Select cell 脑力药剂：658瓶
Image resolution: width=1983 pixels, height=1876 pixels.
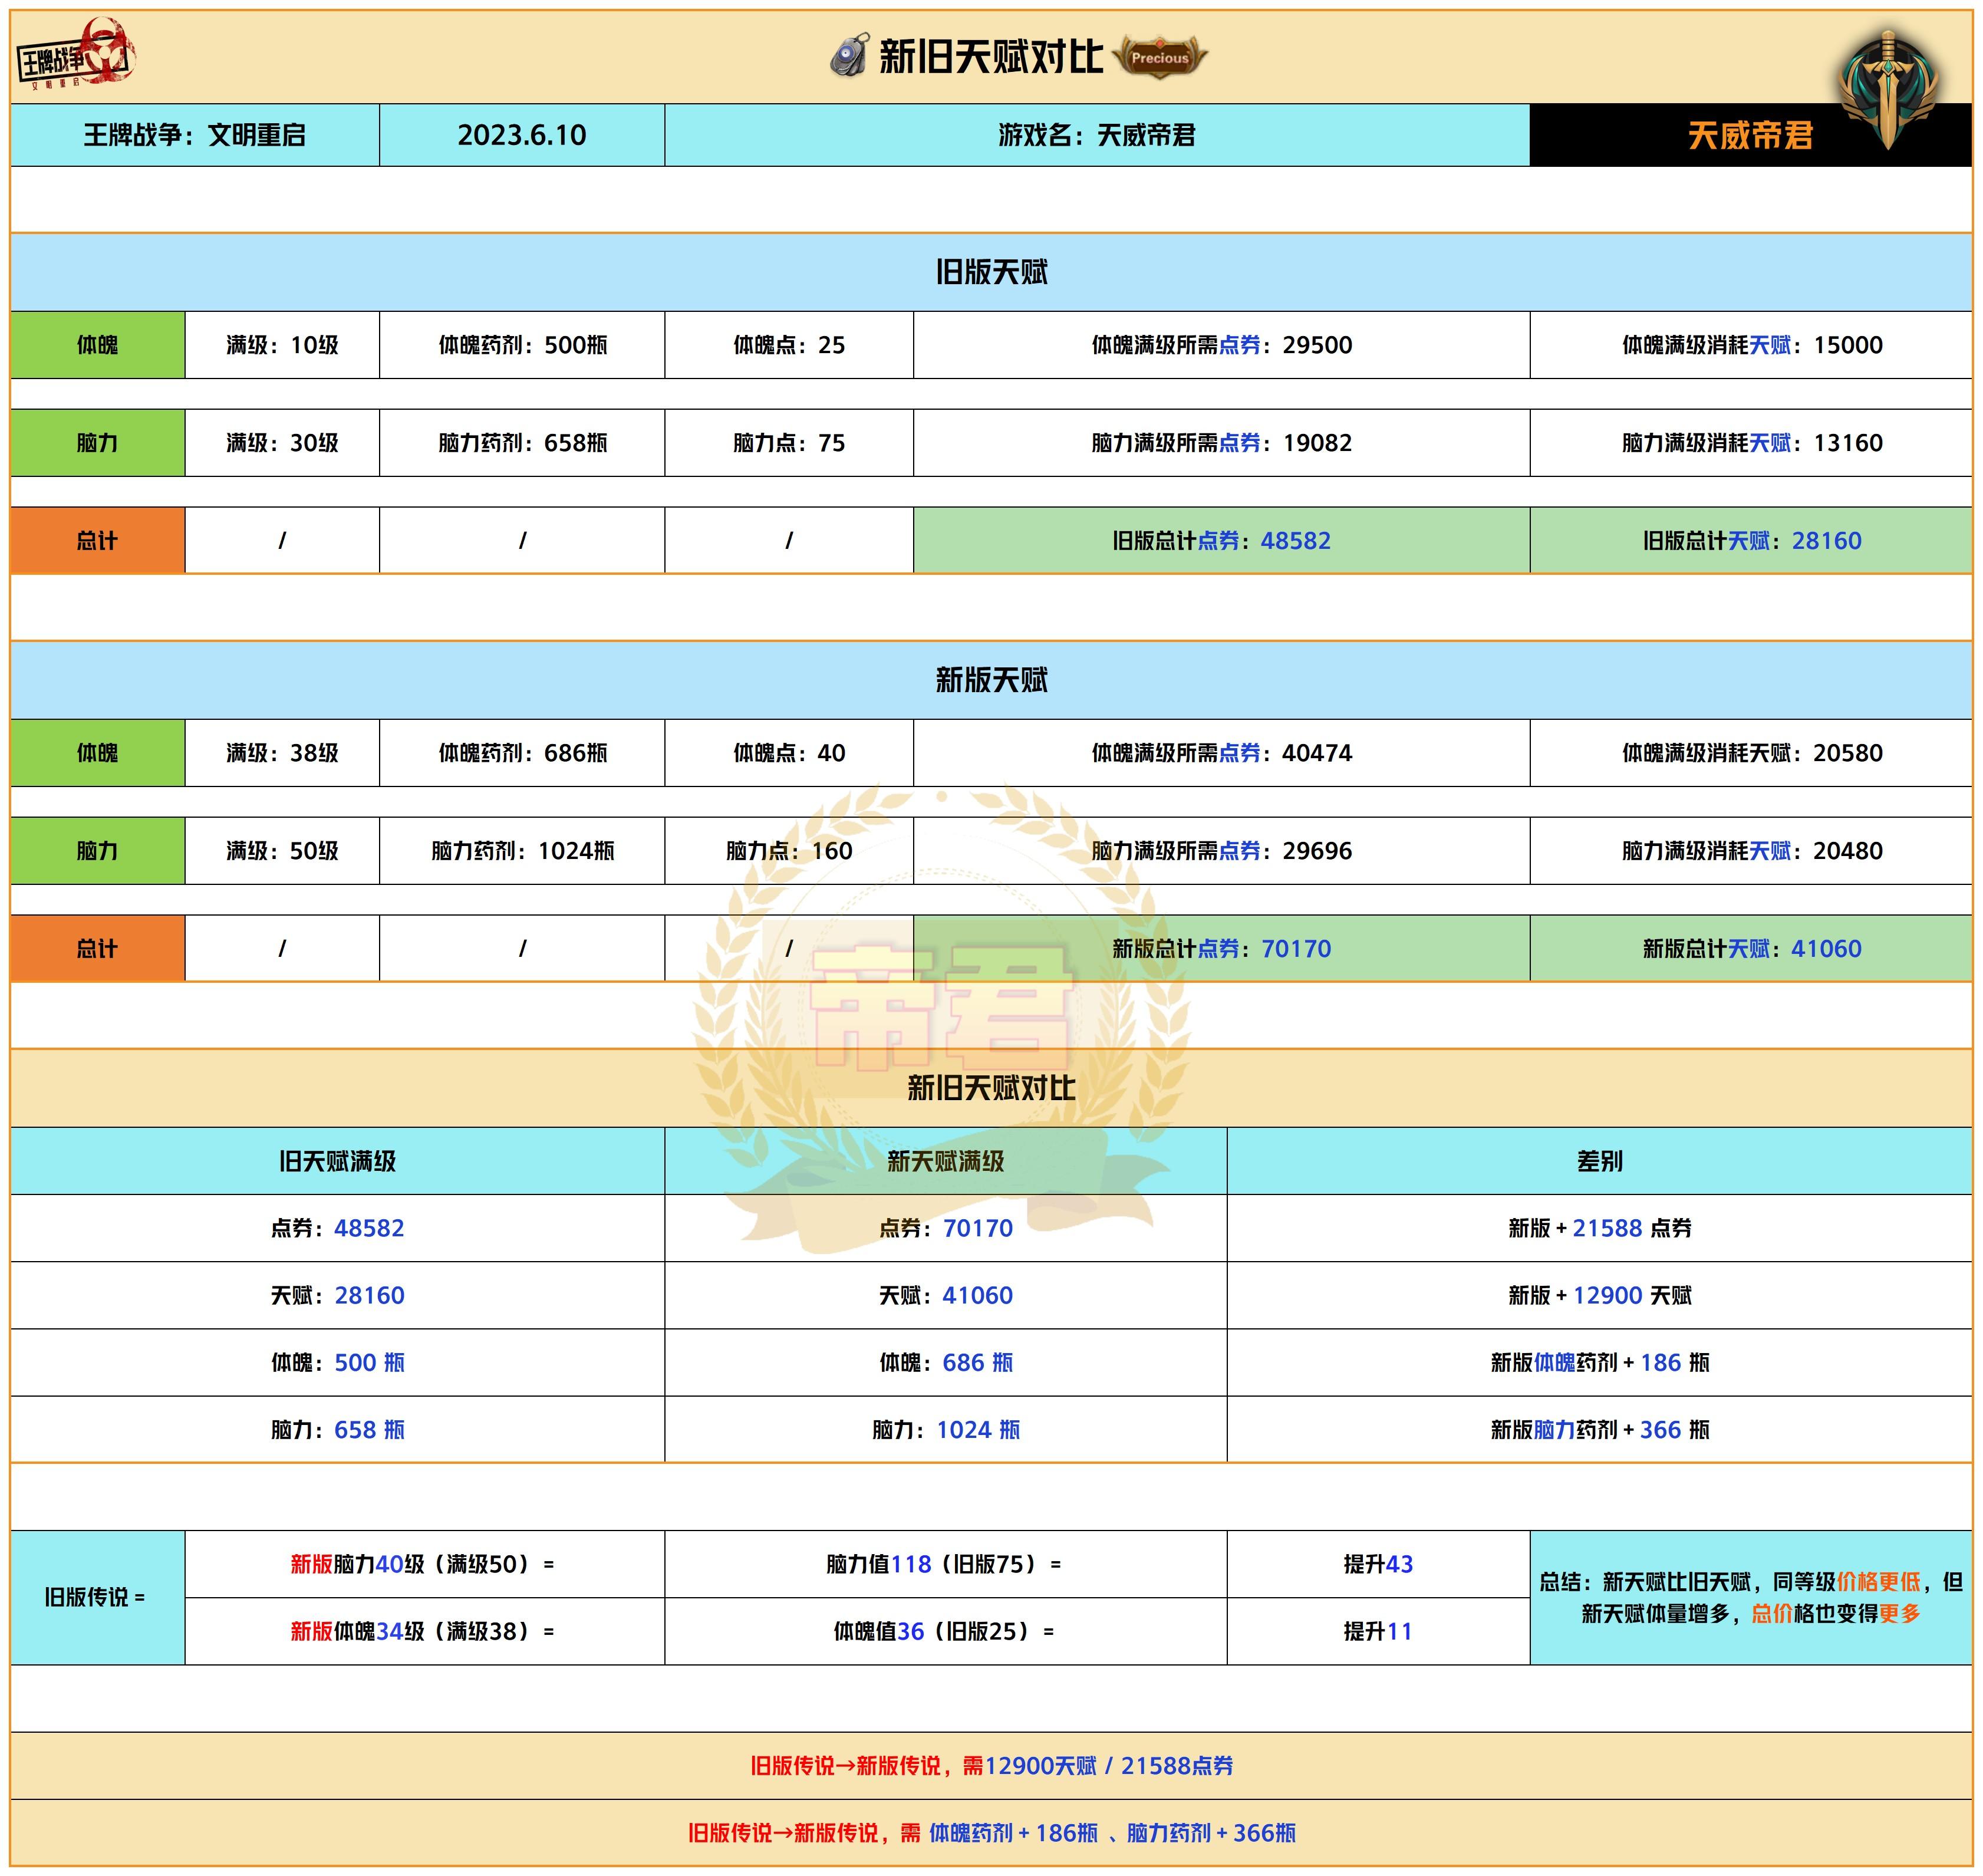[x=522, y=443]
